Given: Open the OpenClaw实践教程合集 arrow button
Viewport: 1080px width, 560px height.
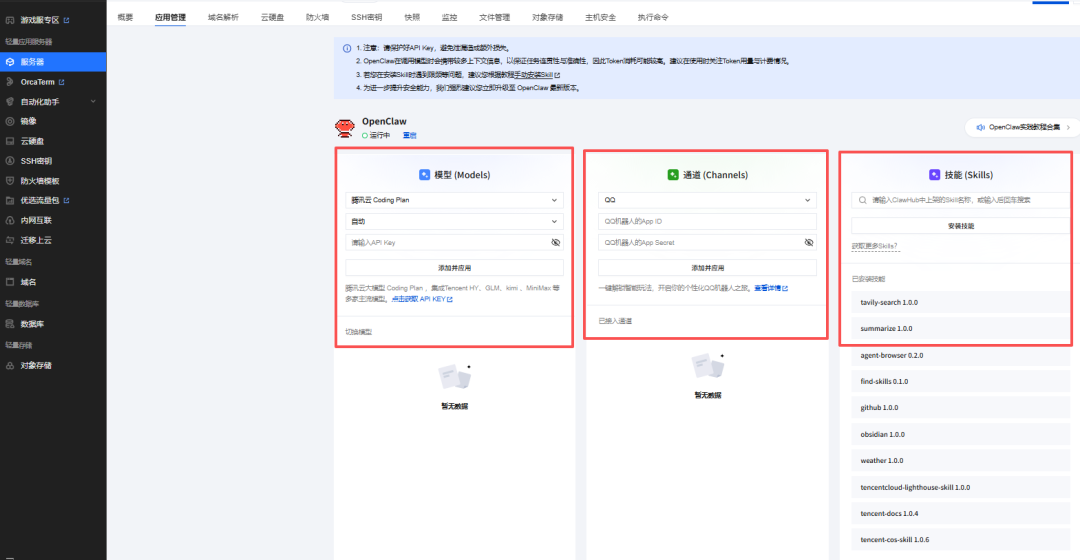Looking at the screenshot, I should 1068,127.
